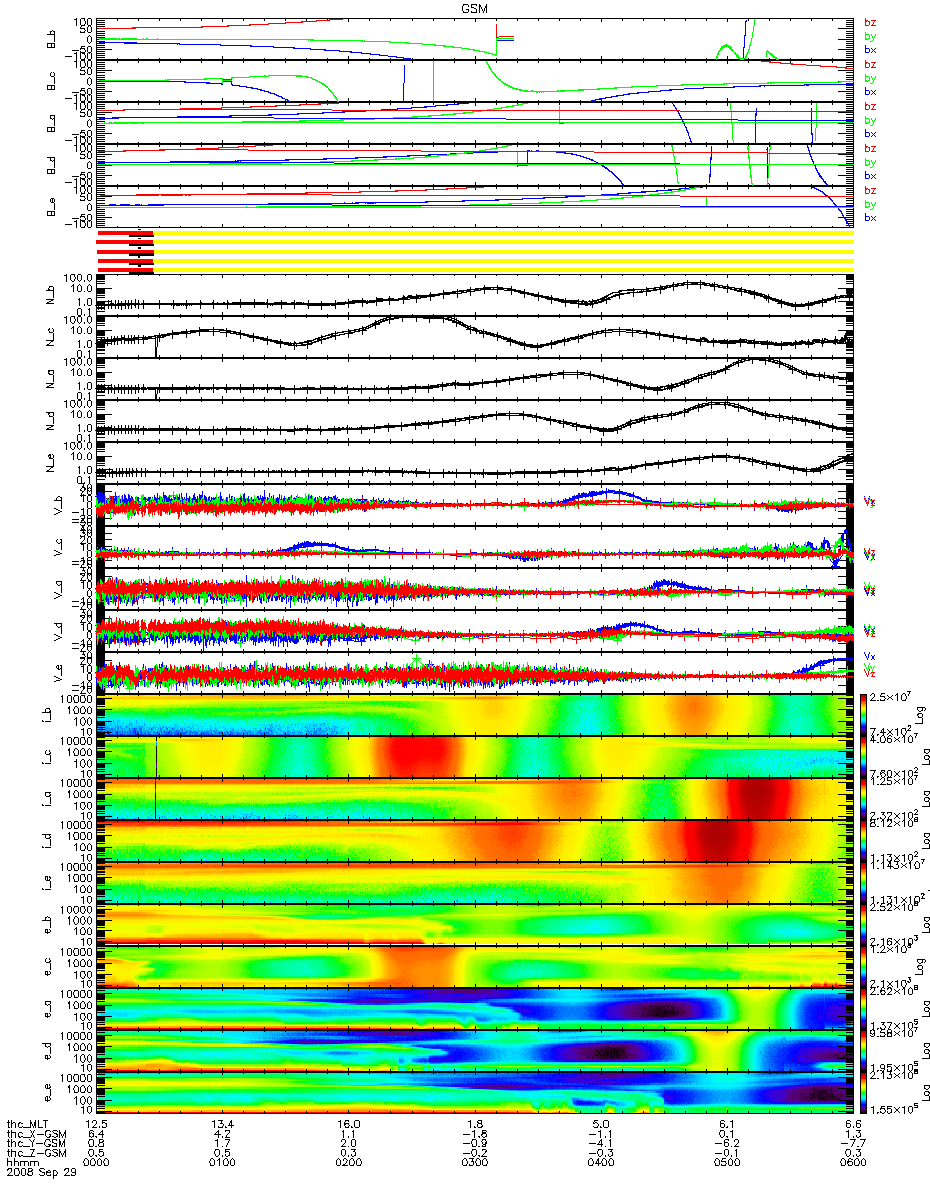Click the 0000 time tick label
This screenshot has width=930, height=1200.
click(x=97, y=1164)
